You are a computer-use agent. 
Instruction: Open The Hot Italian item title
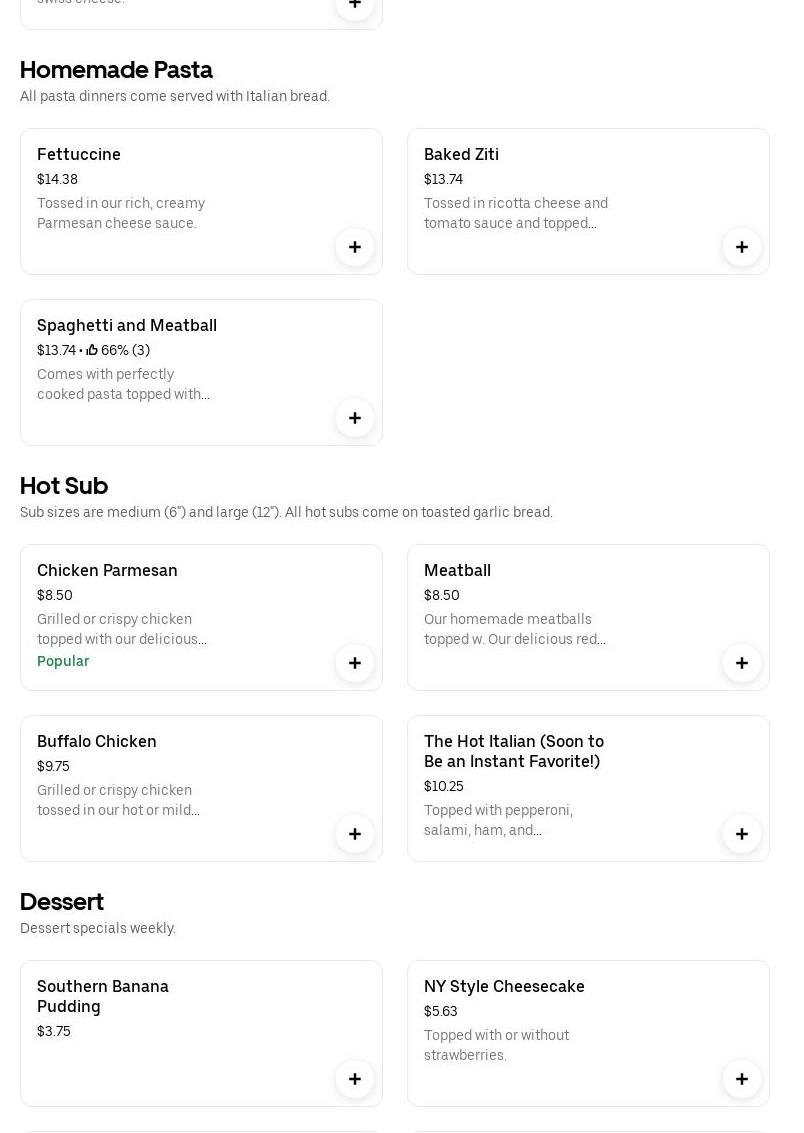click(514, 751)
